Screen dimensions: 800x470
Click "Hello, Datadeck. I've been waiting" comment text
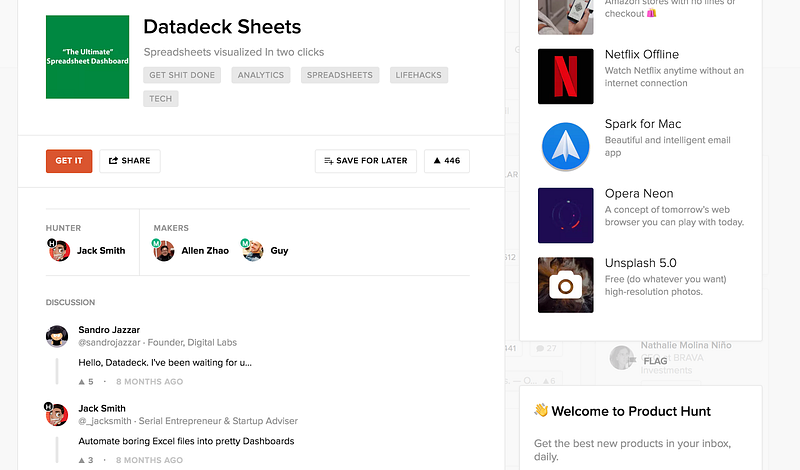pyautogui.click(x=165, y=363)
